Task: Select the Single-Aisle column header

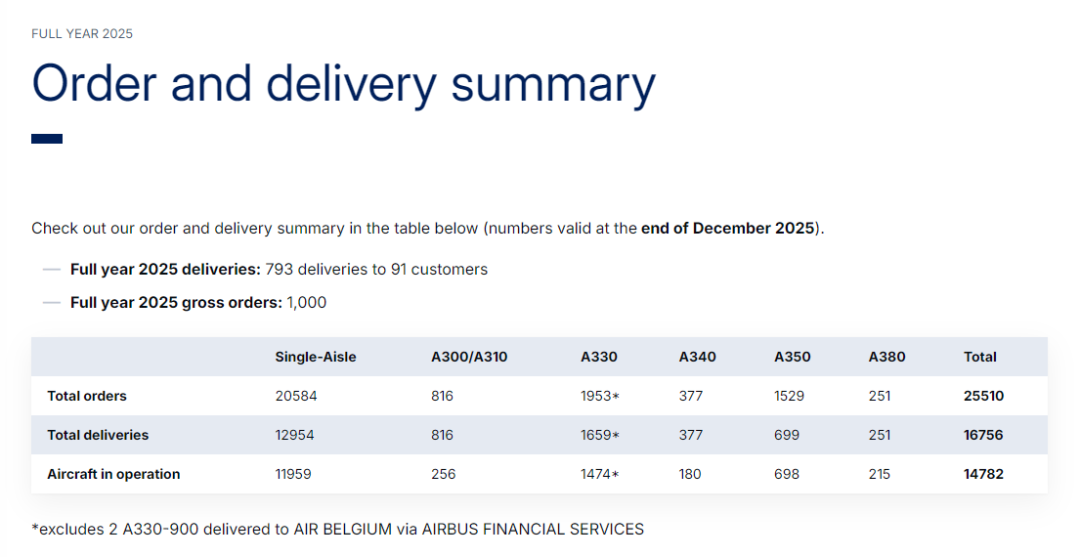Action: pos(315,357)
